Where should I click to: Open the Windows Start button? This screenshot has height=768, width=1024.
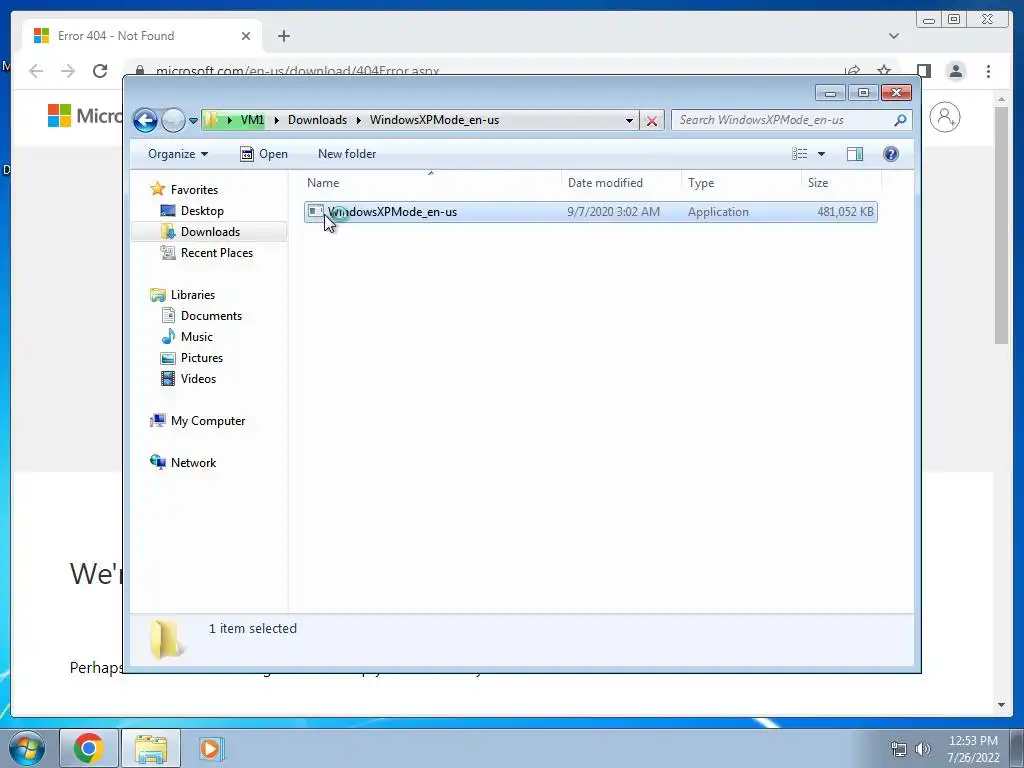(x=27, y=748)
